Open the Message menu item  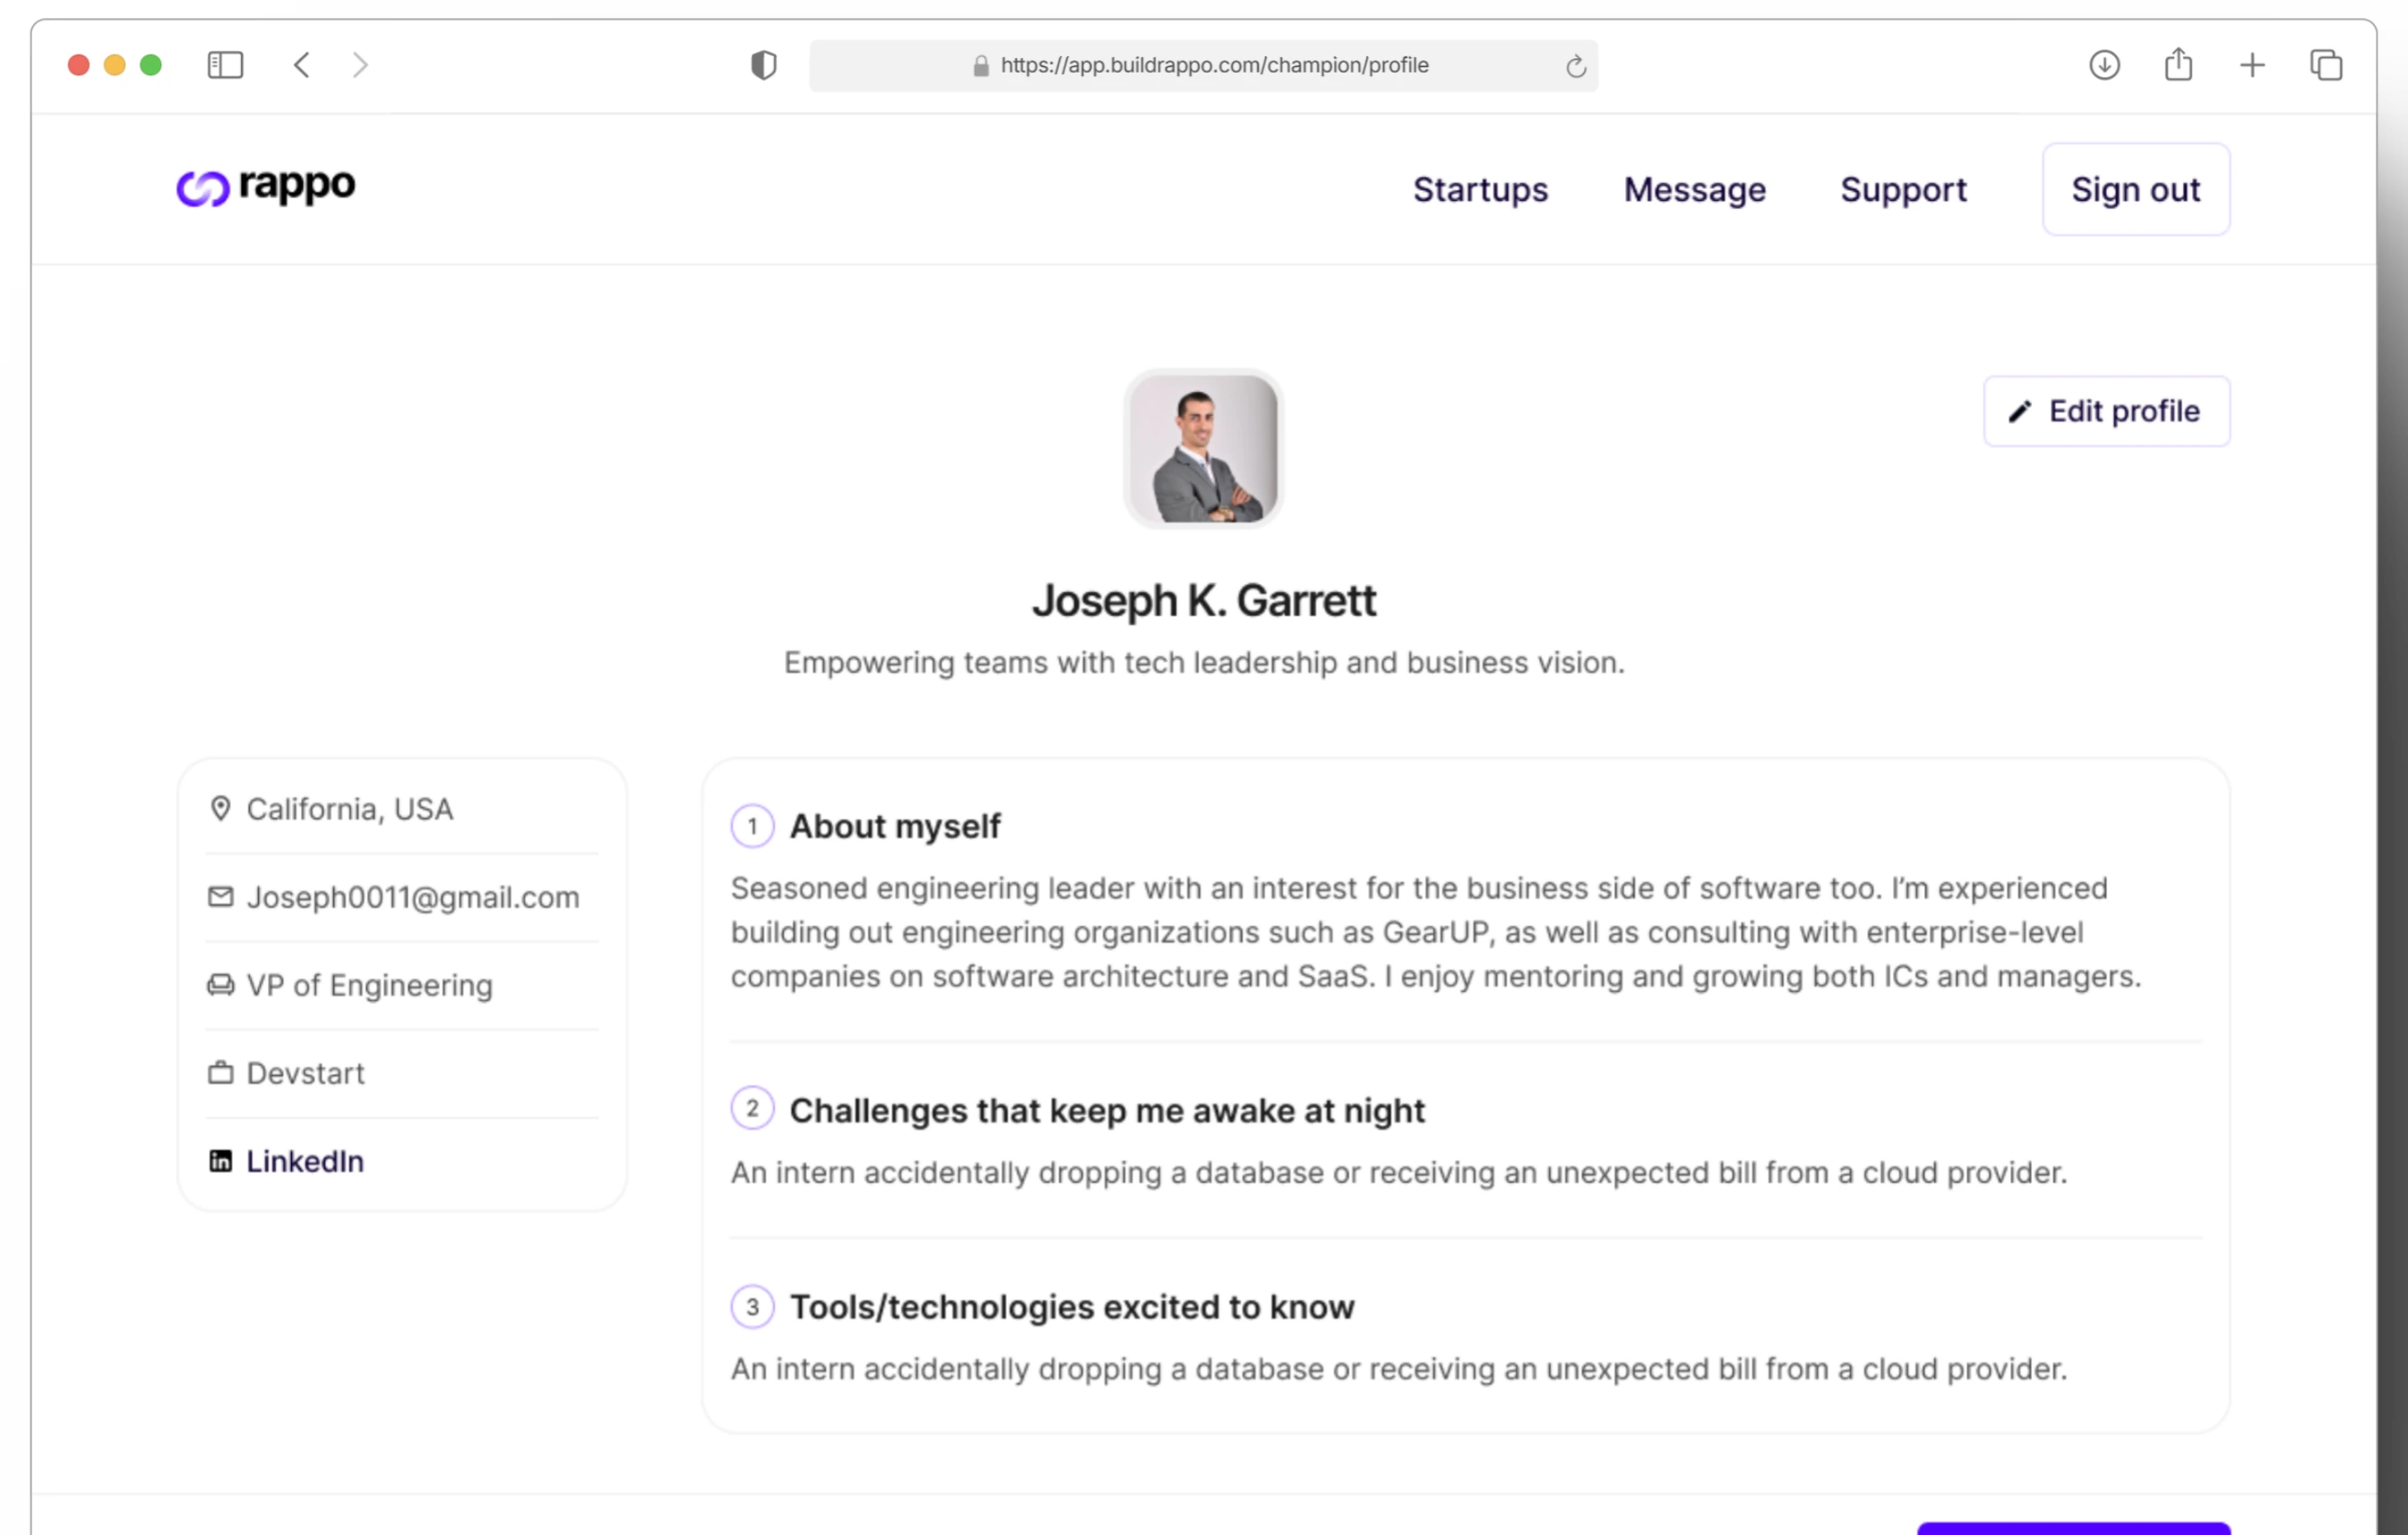click(1694, 190)
